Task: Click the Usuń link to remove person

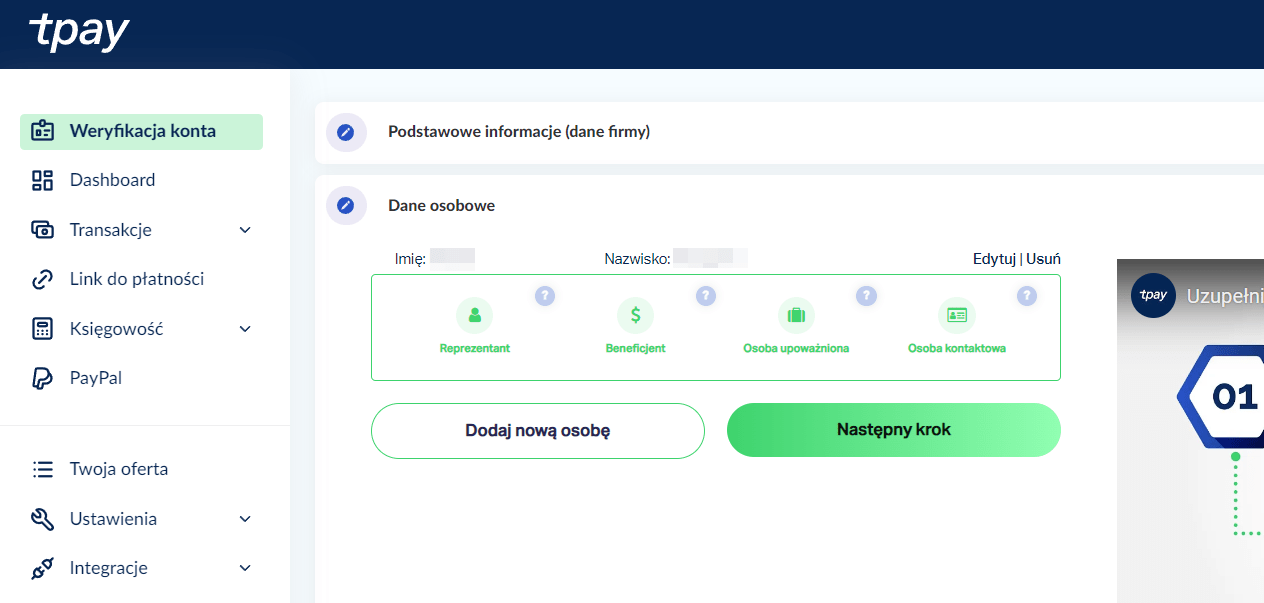Action: coord(1043,259)
